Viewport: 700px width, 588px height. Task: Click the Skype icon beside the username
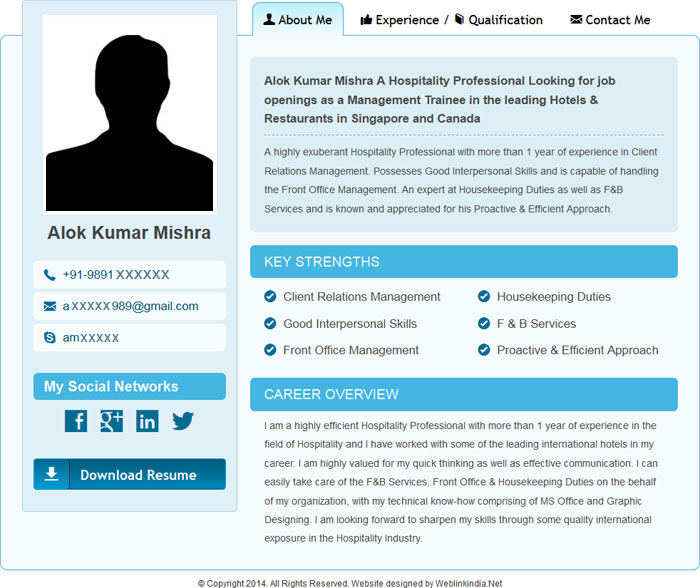click(50, 338)
